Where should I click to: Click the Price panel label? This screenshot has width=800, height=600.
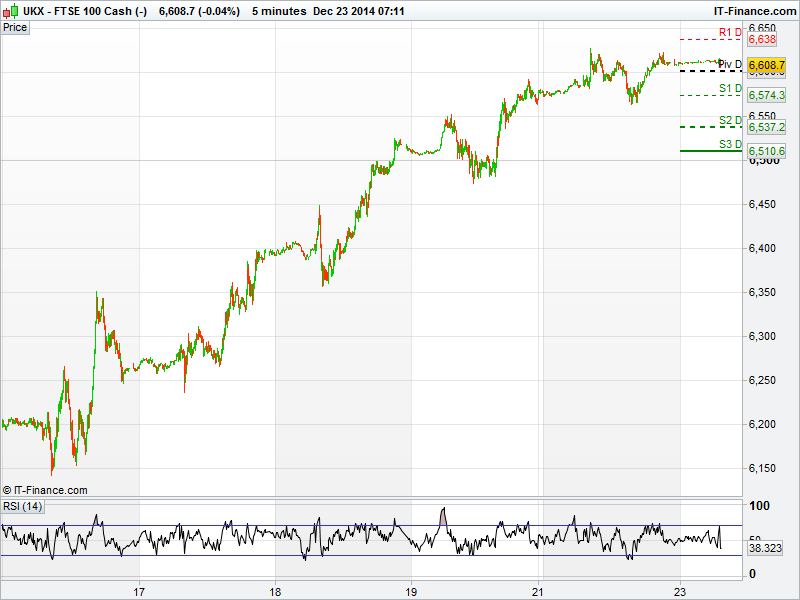[x=15, y=27]
